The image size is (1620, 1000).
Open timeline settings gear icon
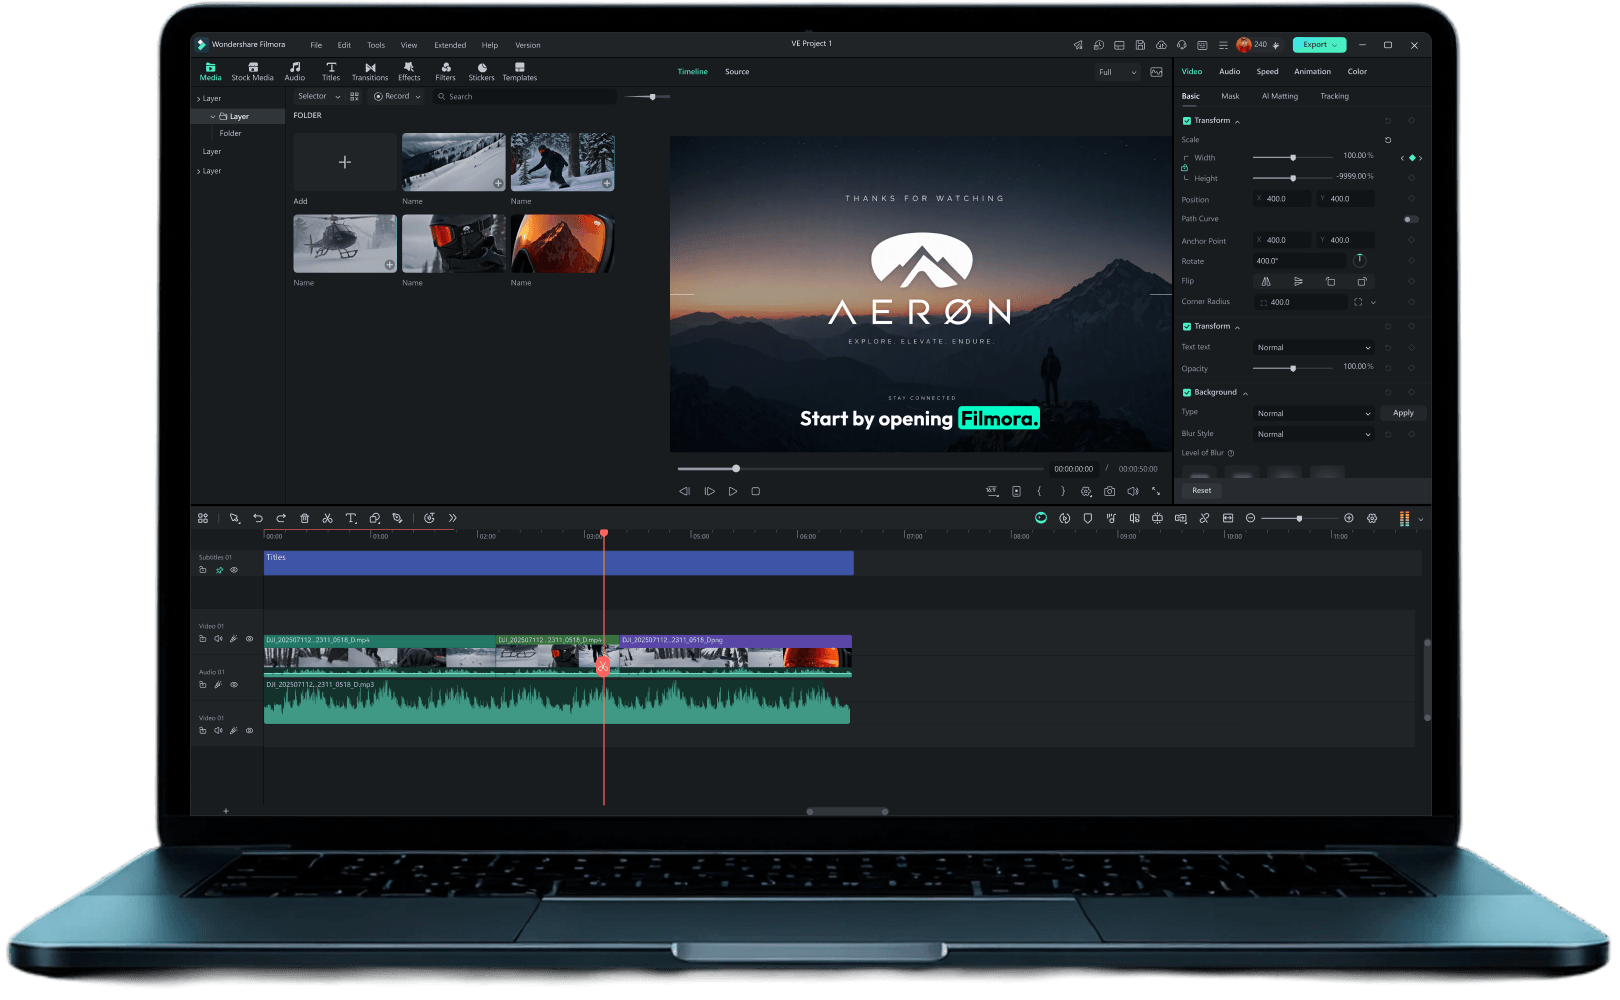[1372, 518]
